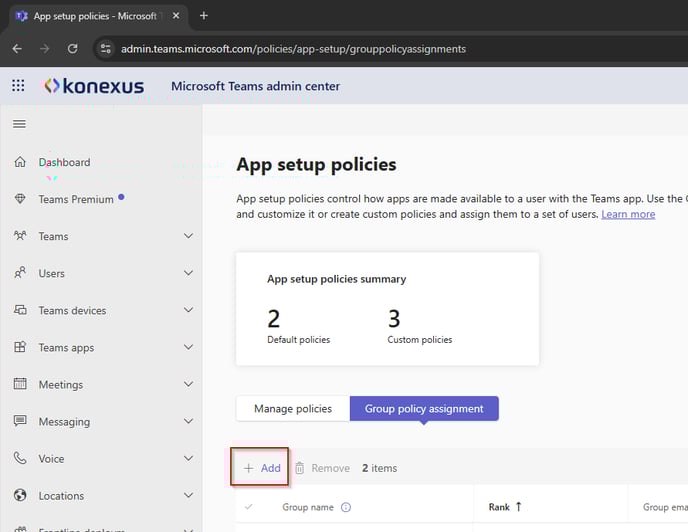
Task: Expand the Teams menu chevron
Action: pyautogui.click(x=188, y=236)
